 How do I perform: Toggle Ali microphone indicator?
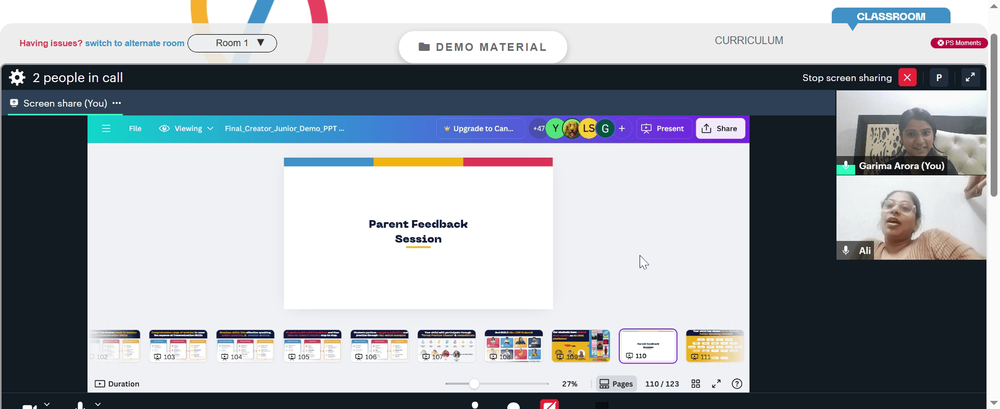pos(846,251)
